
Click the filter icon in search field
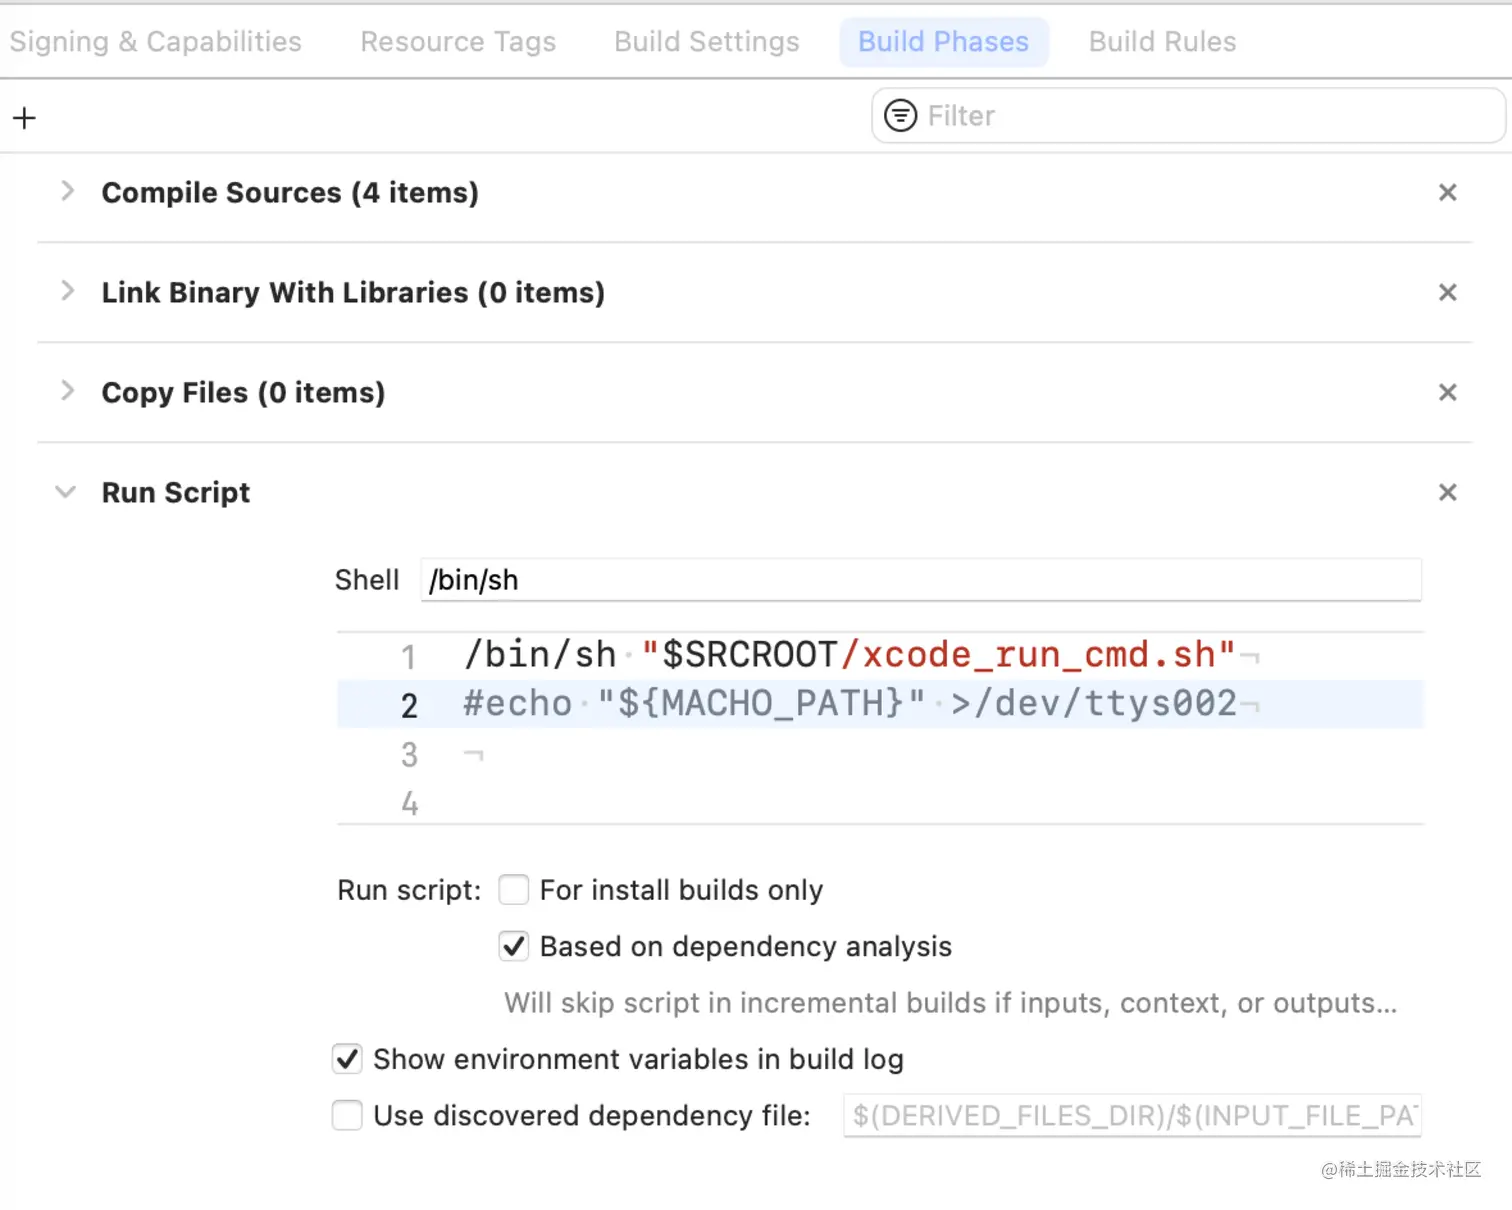coord(900,116)
